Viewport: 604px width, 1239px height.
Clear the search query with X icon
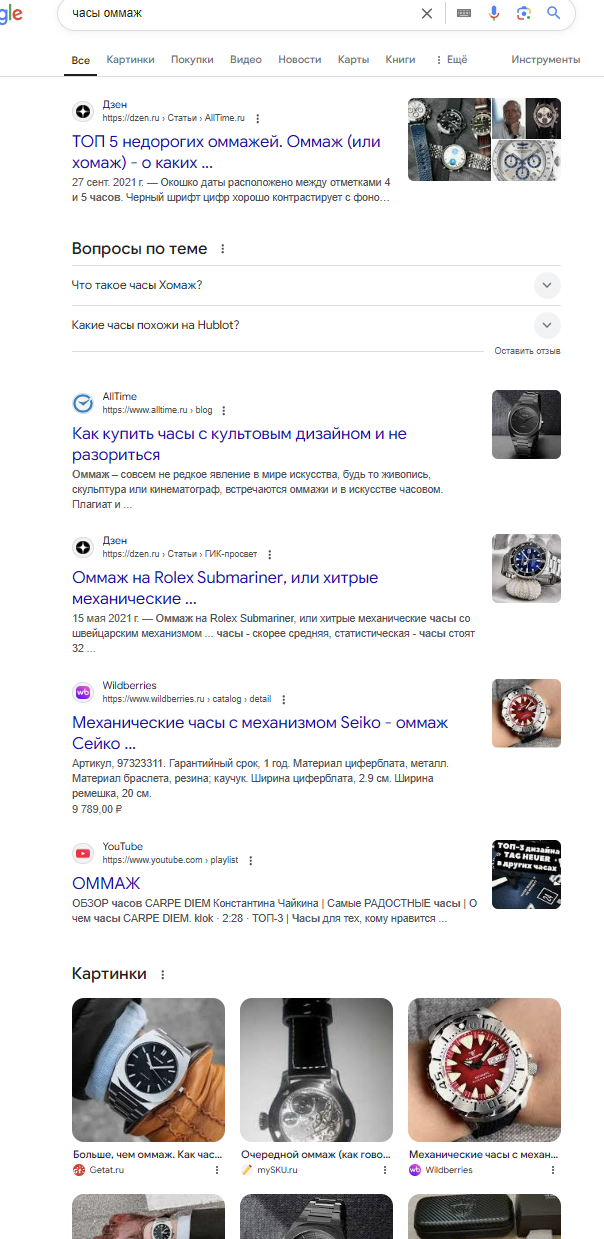click(x=427, y=13)
